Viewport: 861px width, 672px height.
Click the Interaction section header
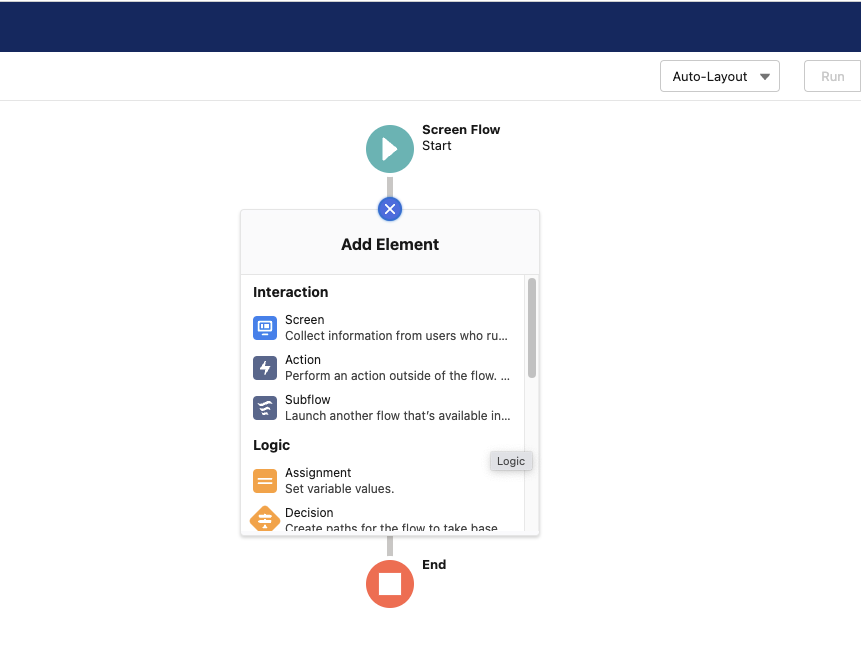pyautogui.click(x=290, y=292)
